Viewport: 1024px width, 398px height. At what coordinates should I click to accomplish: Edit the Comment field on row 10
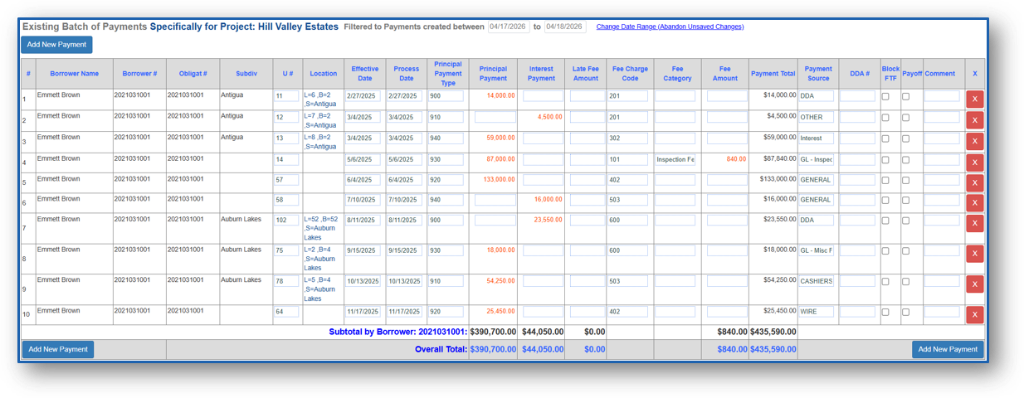point(942,312)
